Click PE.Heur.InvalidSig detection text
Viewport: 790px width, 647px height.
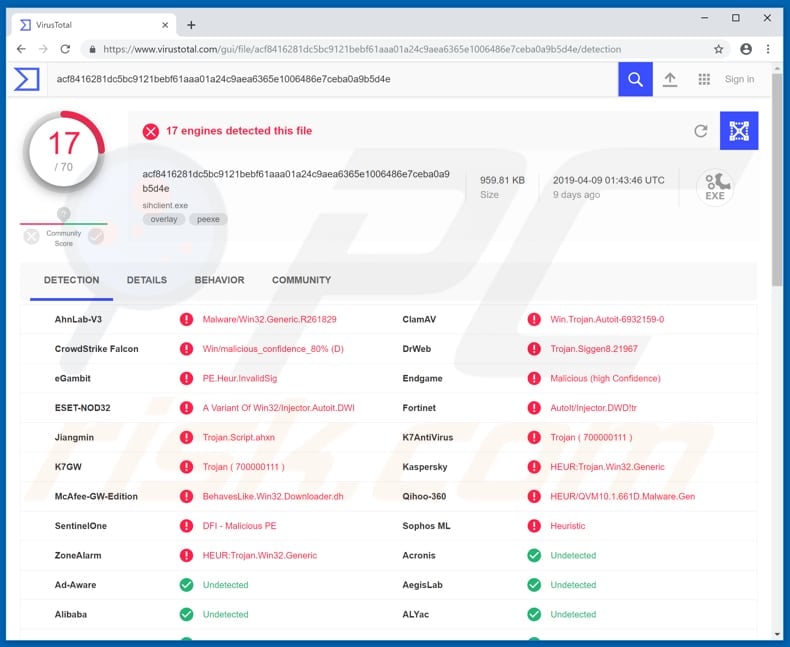coord(240,378)
